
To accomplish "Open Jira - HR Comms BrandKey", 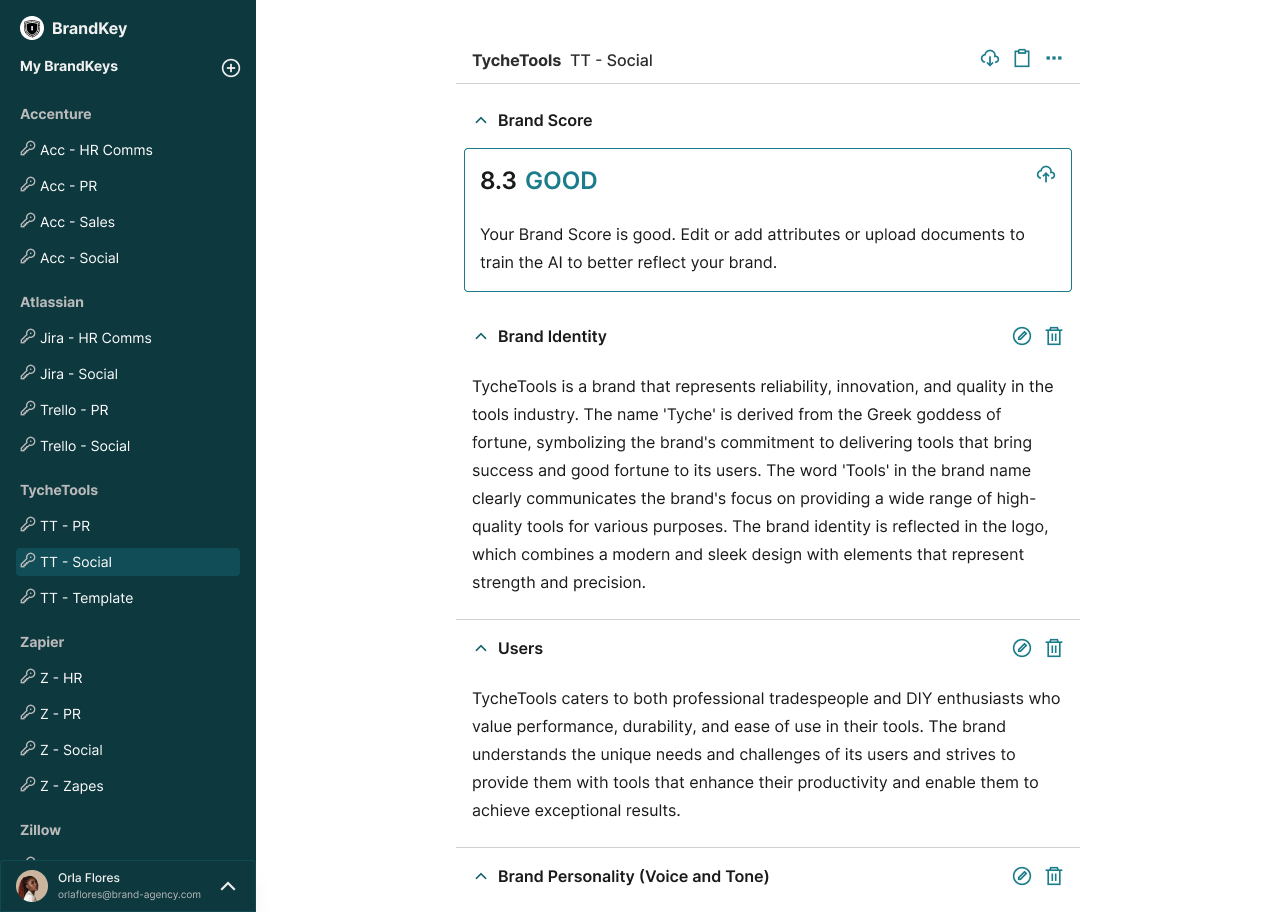I will pyautogui.click(x=128, y=338).
